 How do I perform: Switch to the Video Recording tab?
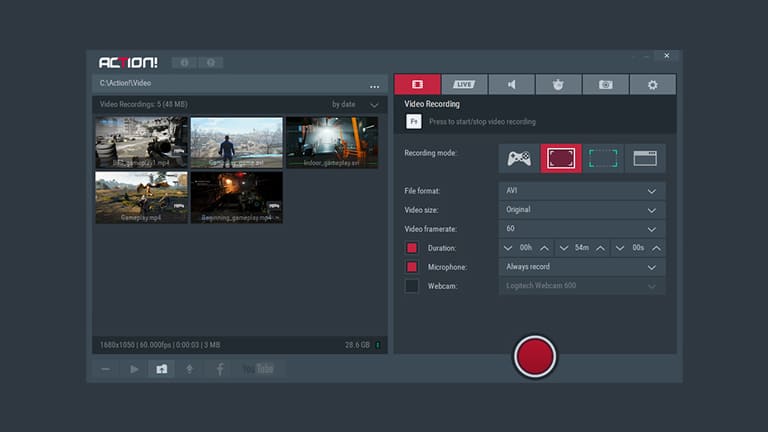pyautogui.click(x=417, y=85)
